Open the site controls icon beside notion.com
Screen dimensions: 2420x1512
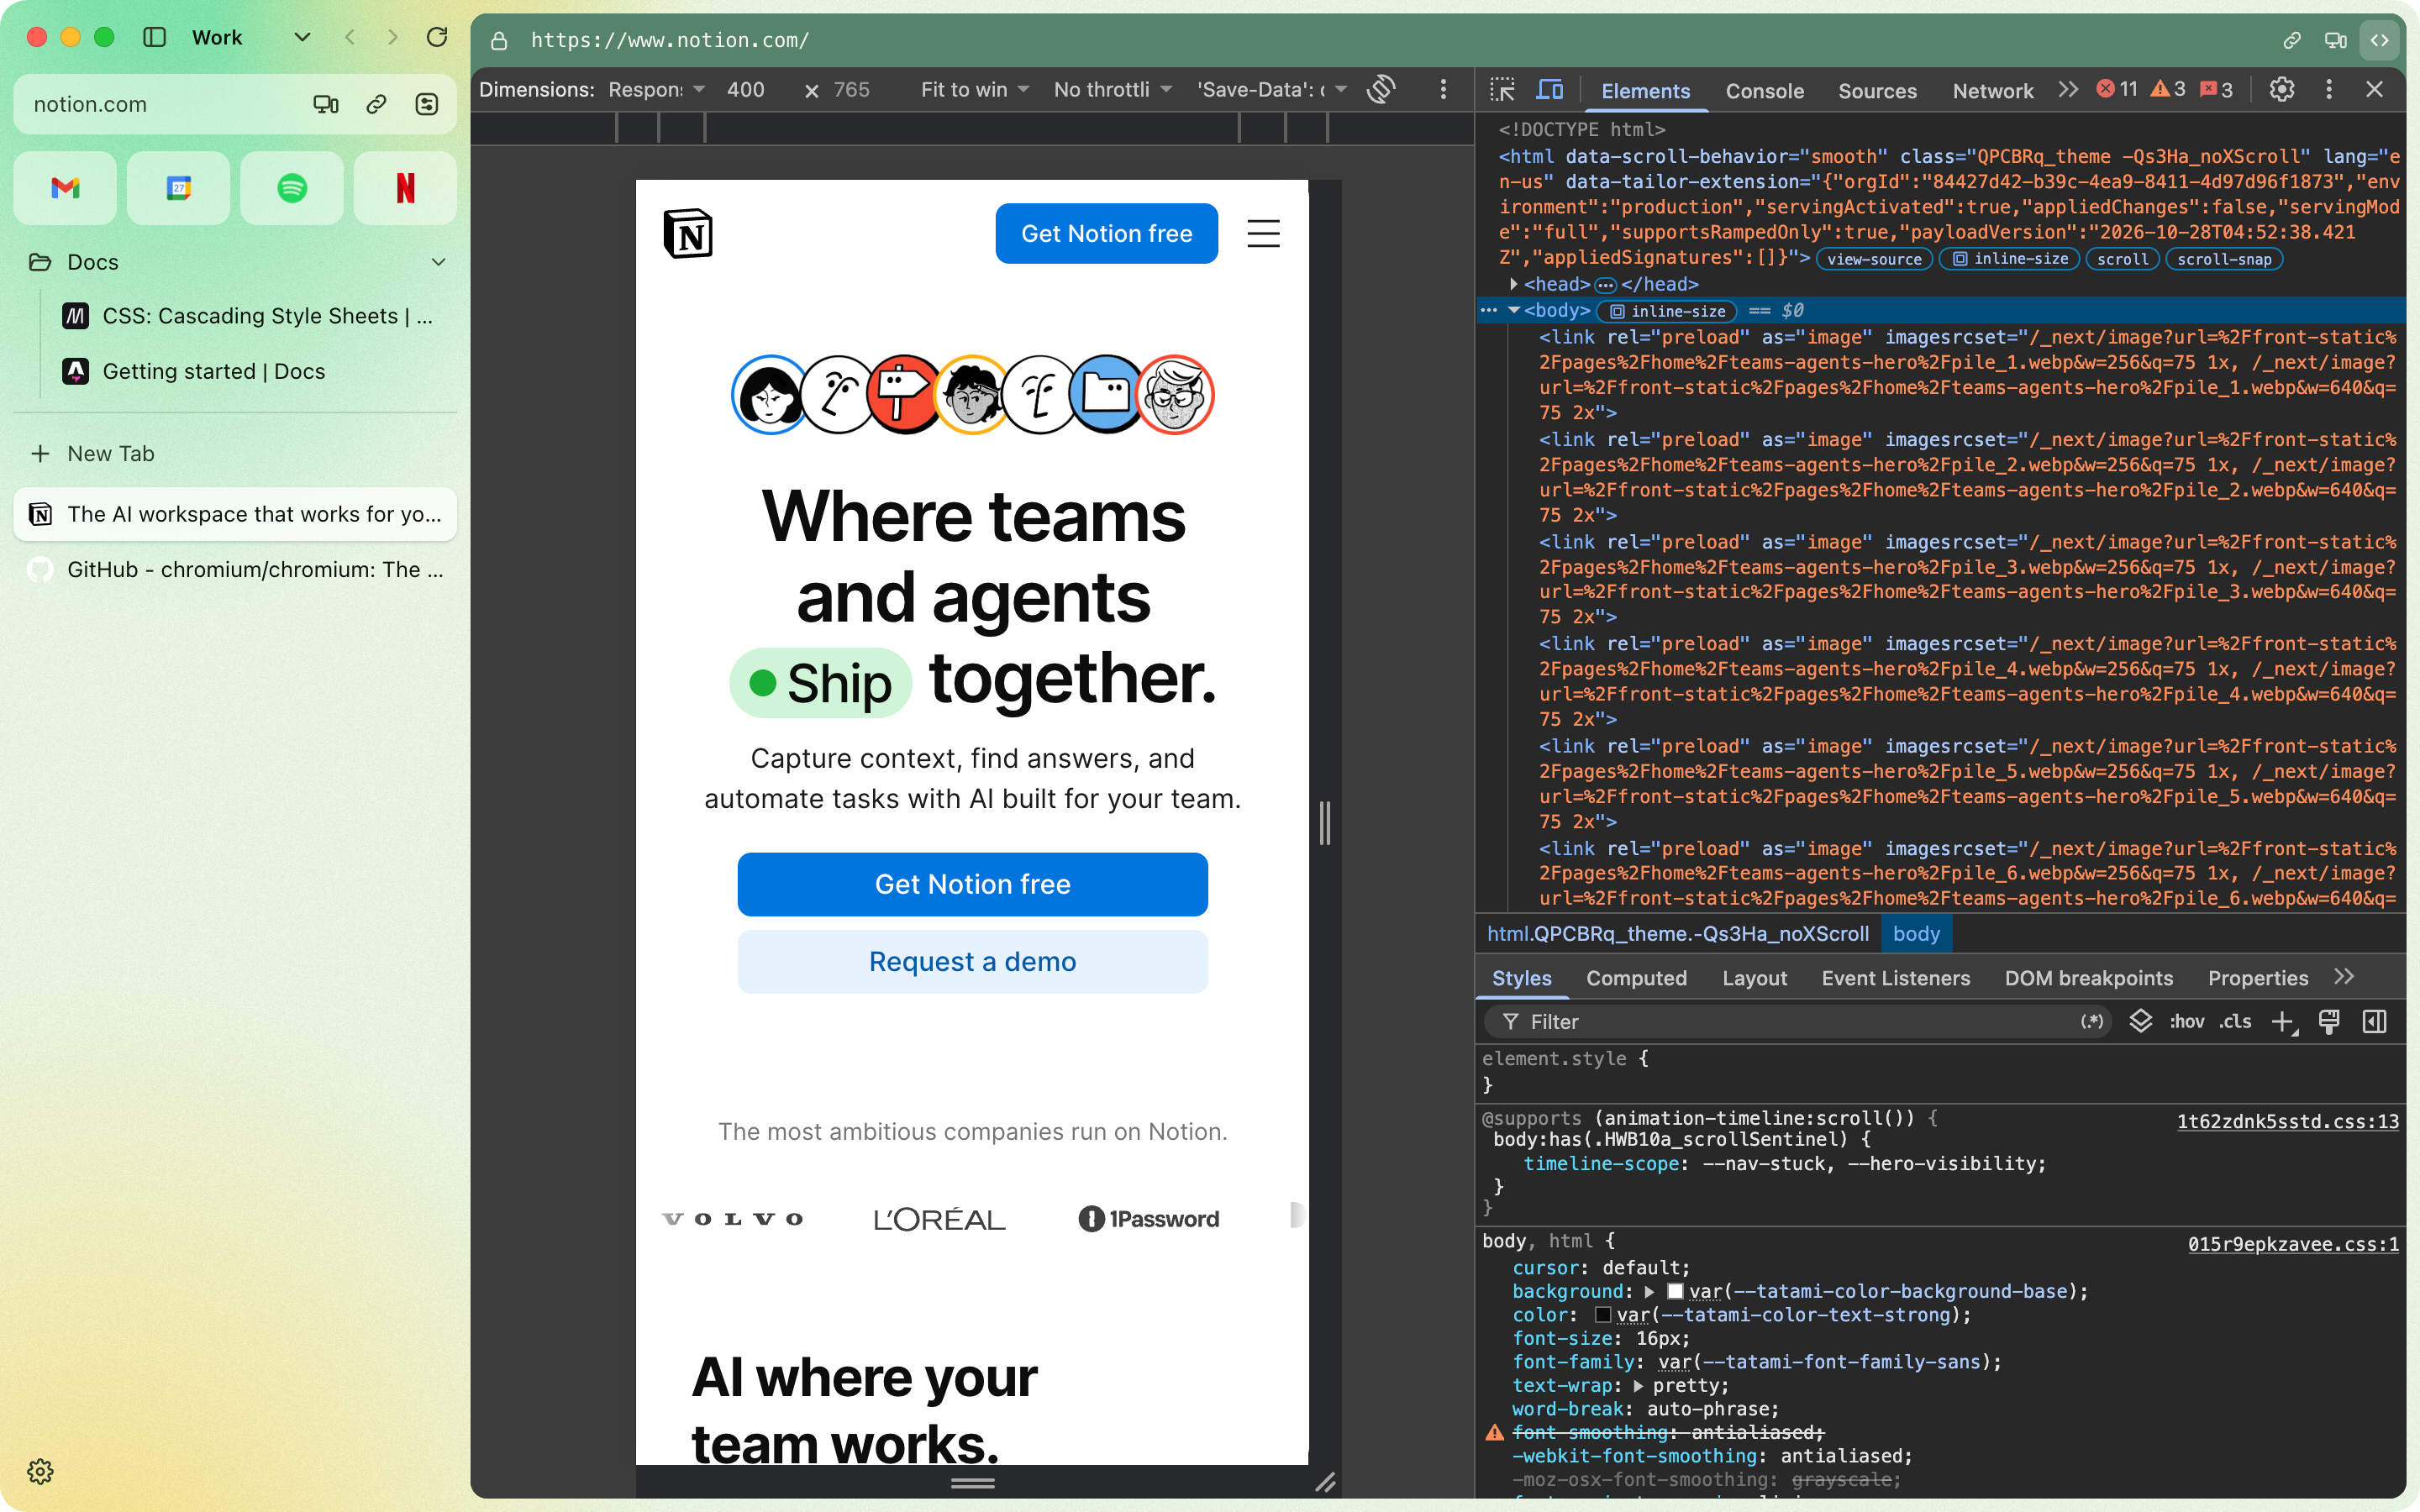(427, 104)
